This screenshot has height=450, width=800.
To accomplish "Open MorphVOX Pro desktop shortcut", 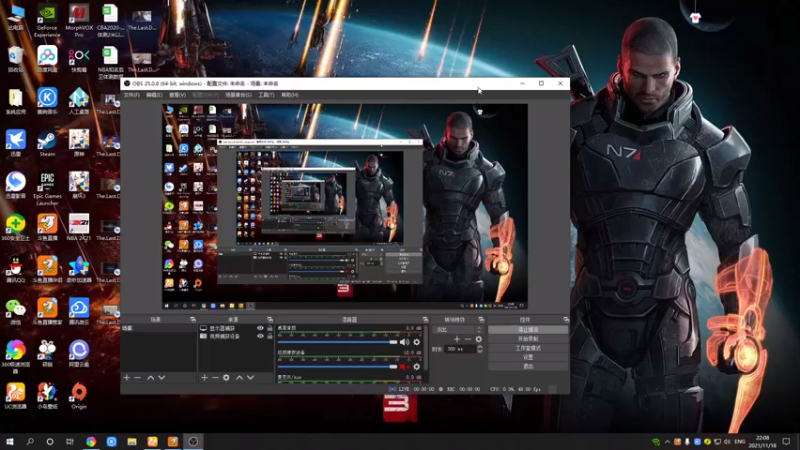I will click(79, 20).
